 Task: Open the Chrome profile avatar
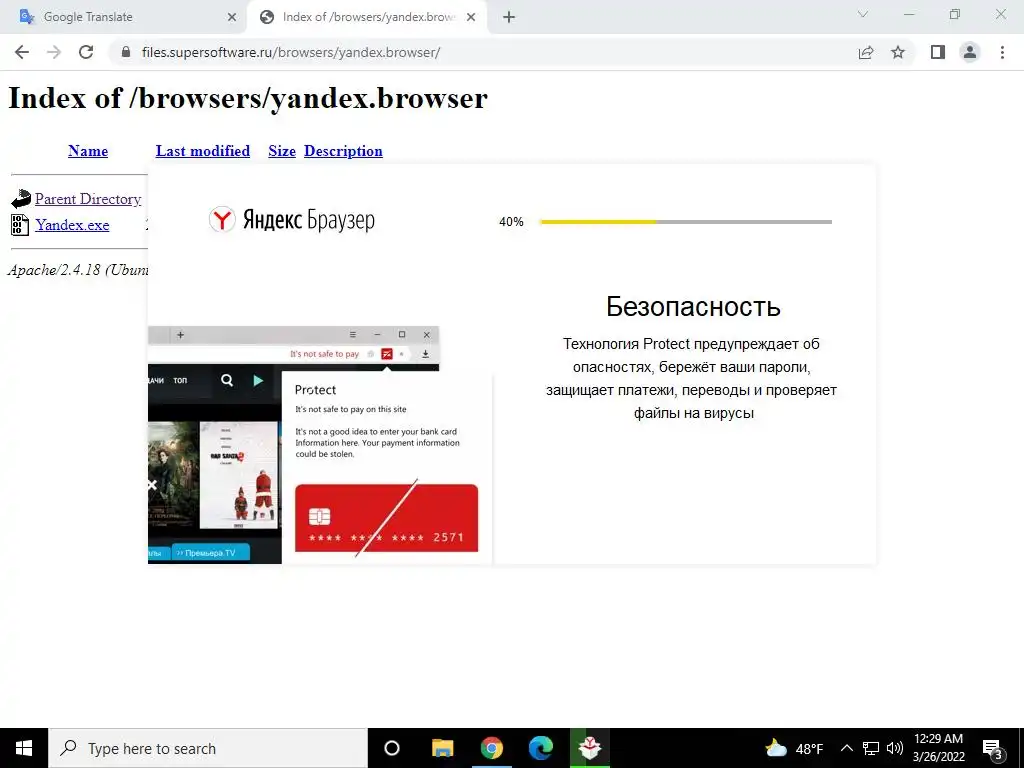click(x=970, y=52)
